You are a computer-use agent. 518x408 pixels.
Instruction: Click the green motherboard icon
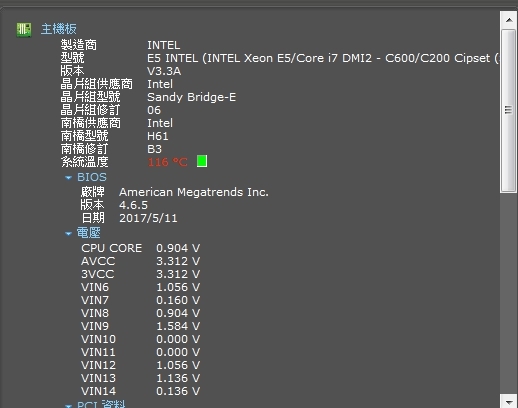pos(24,30)
